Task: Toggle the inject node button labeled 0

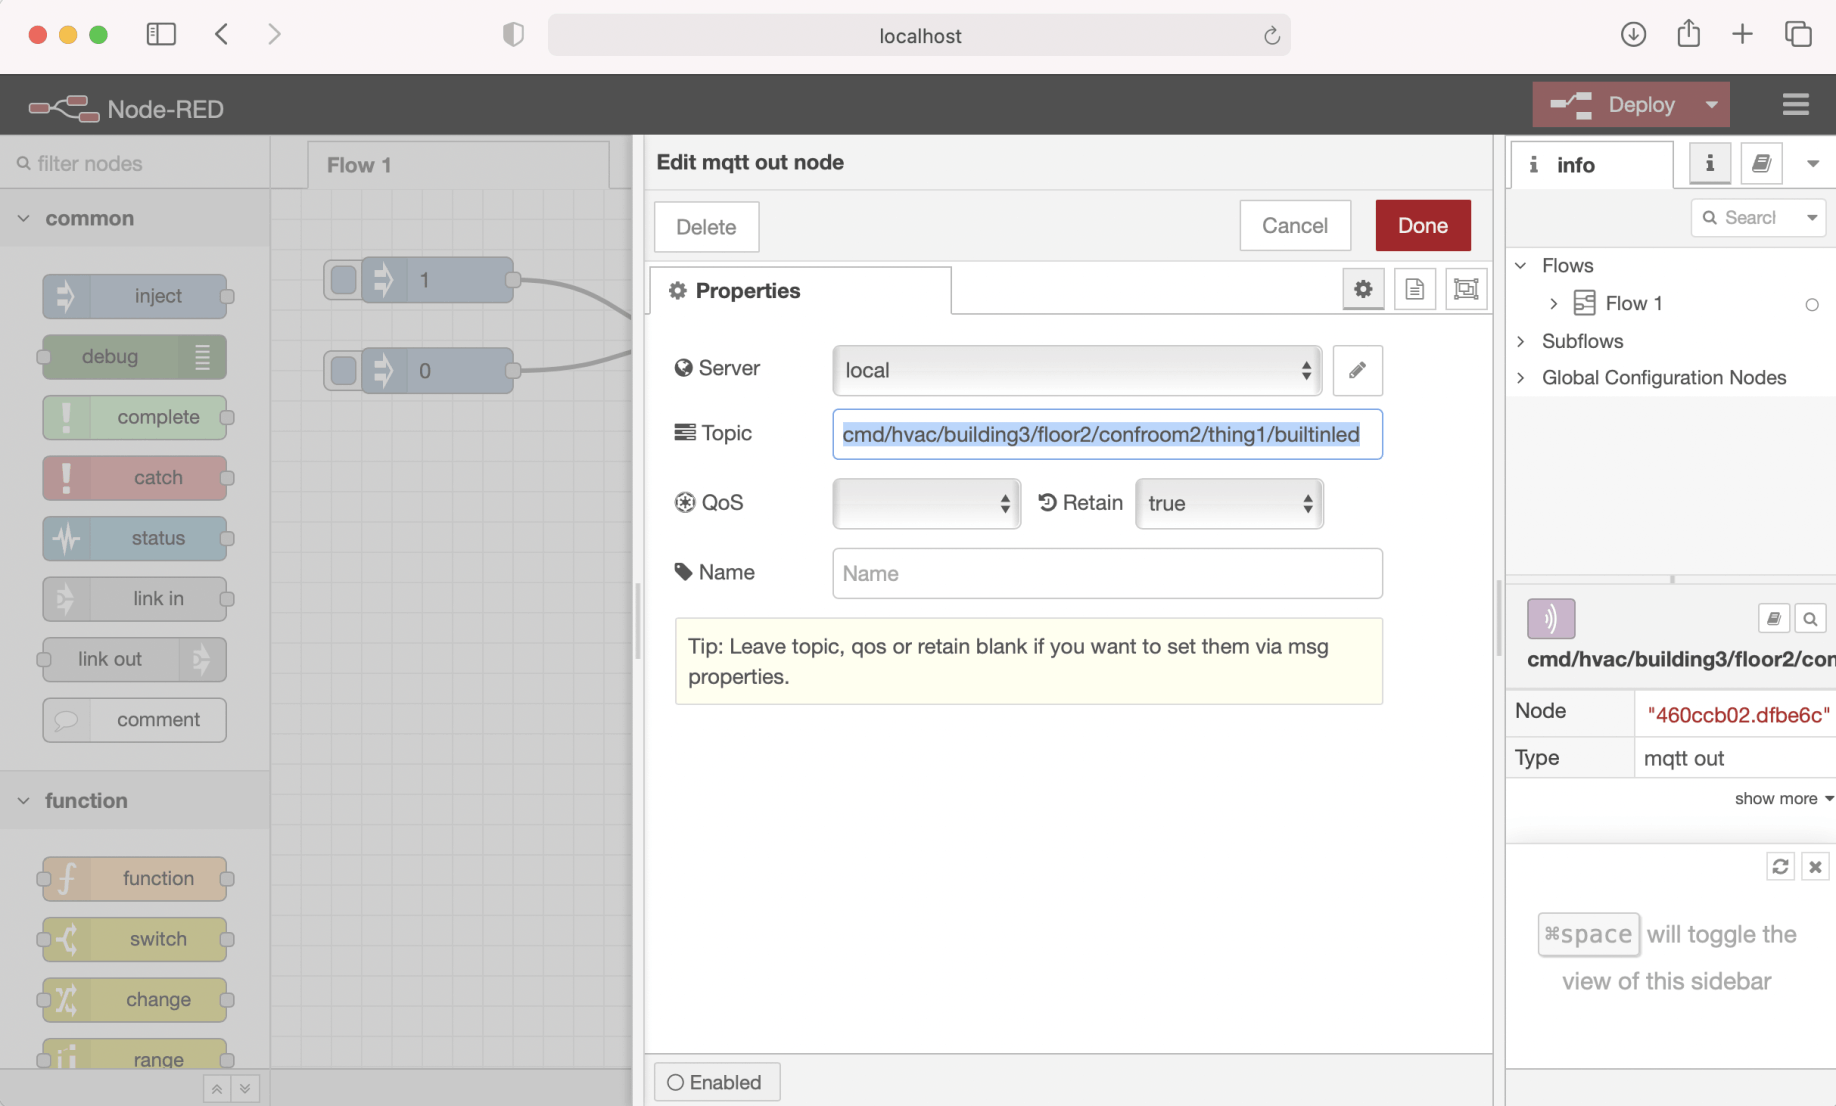Action: pyautogui.click(x=343, y=371)
